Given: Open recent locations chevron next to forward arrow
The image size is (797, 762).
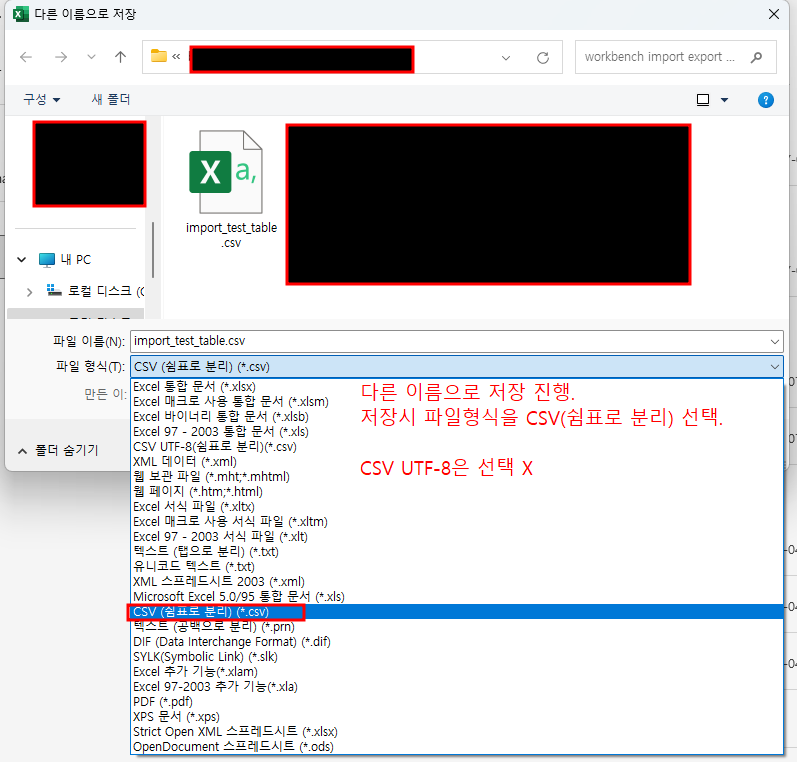Looking at the screenshot, I should point(91,57).
